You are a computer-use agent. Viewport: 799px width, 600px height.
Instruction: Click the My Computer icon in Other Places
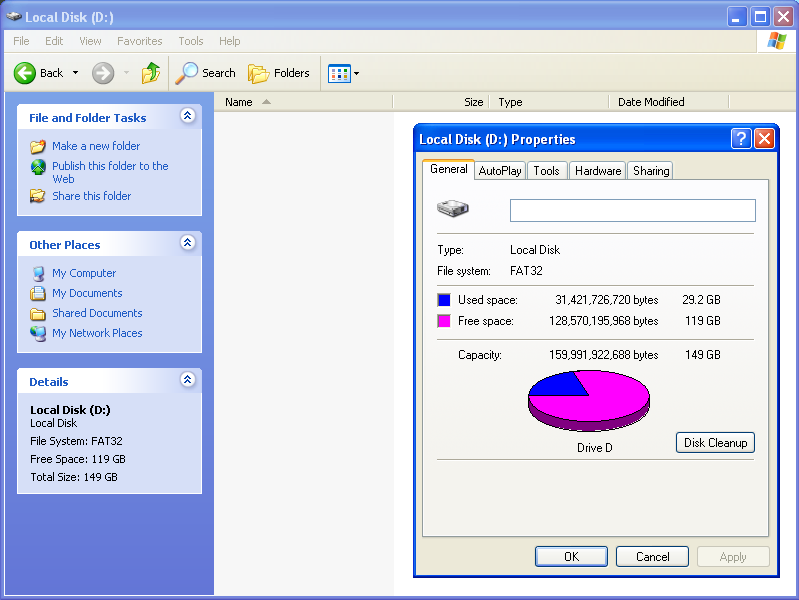(x=38, y=273)
